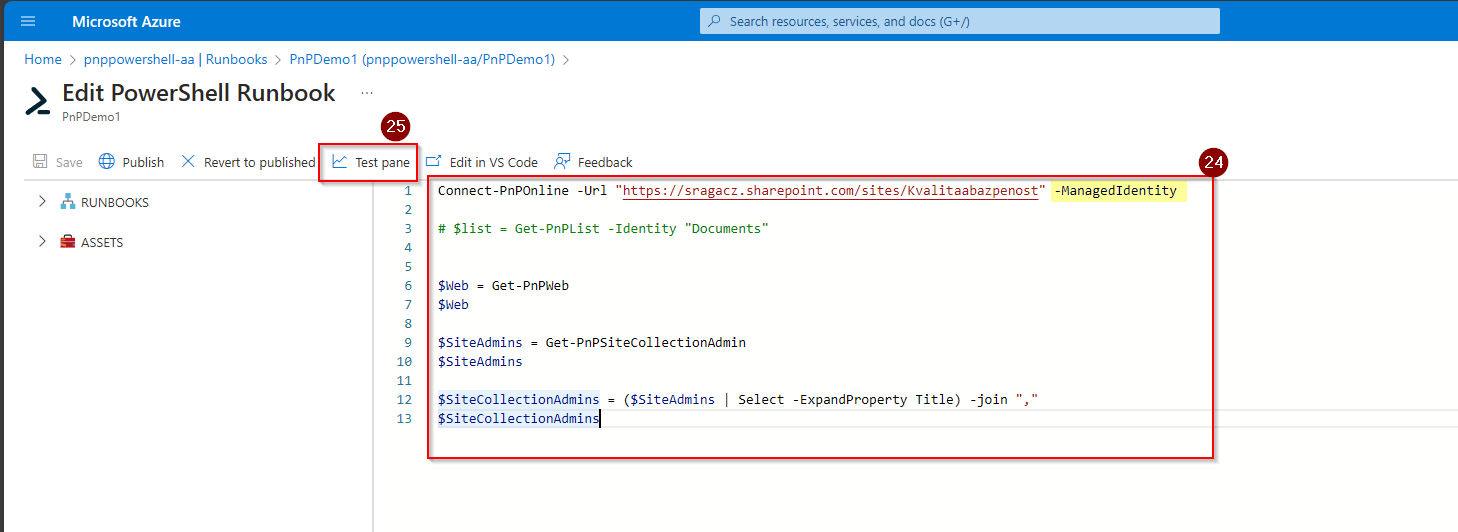The width and height of the screenshot is (1458, 532).
Task: Click the PnPDemo1 subtitle under heading
Action: [91, 117]
